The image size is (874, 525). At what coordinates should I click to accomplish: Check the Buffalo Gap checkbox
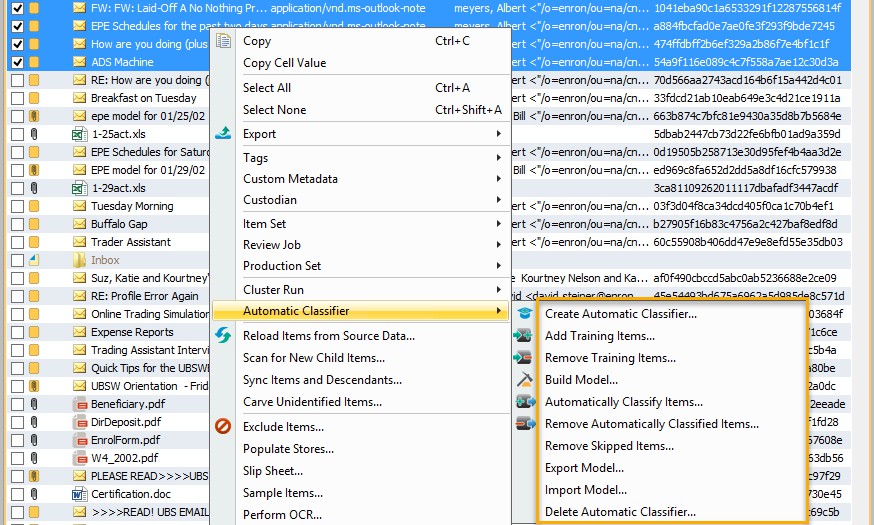click(17, 224)
